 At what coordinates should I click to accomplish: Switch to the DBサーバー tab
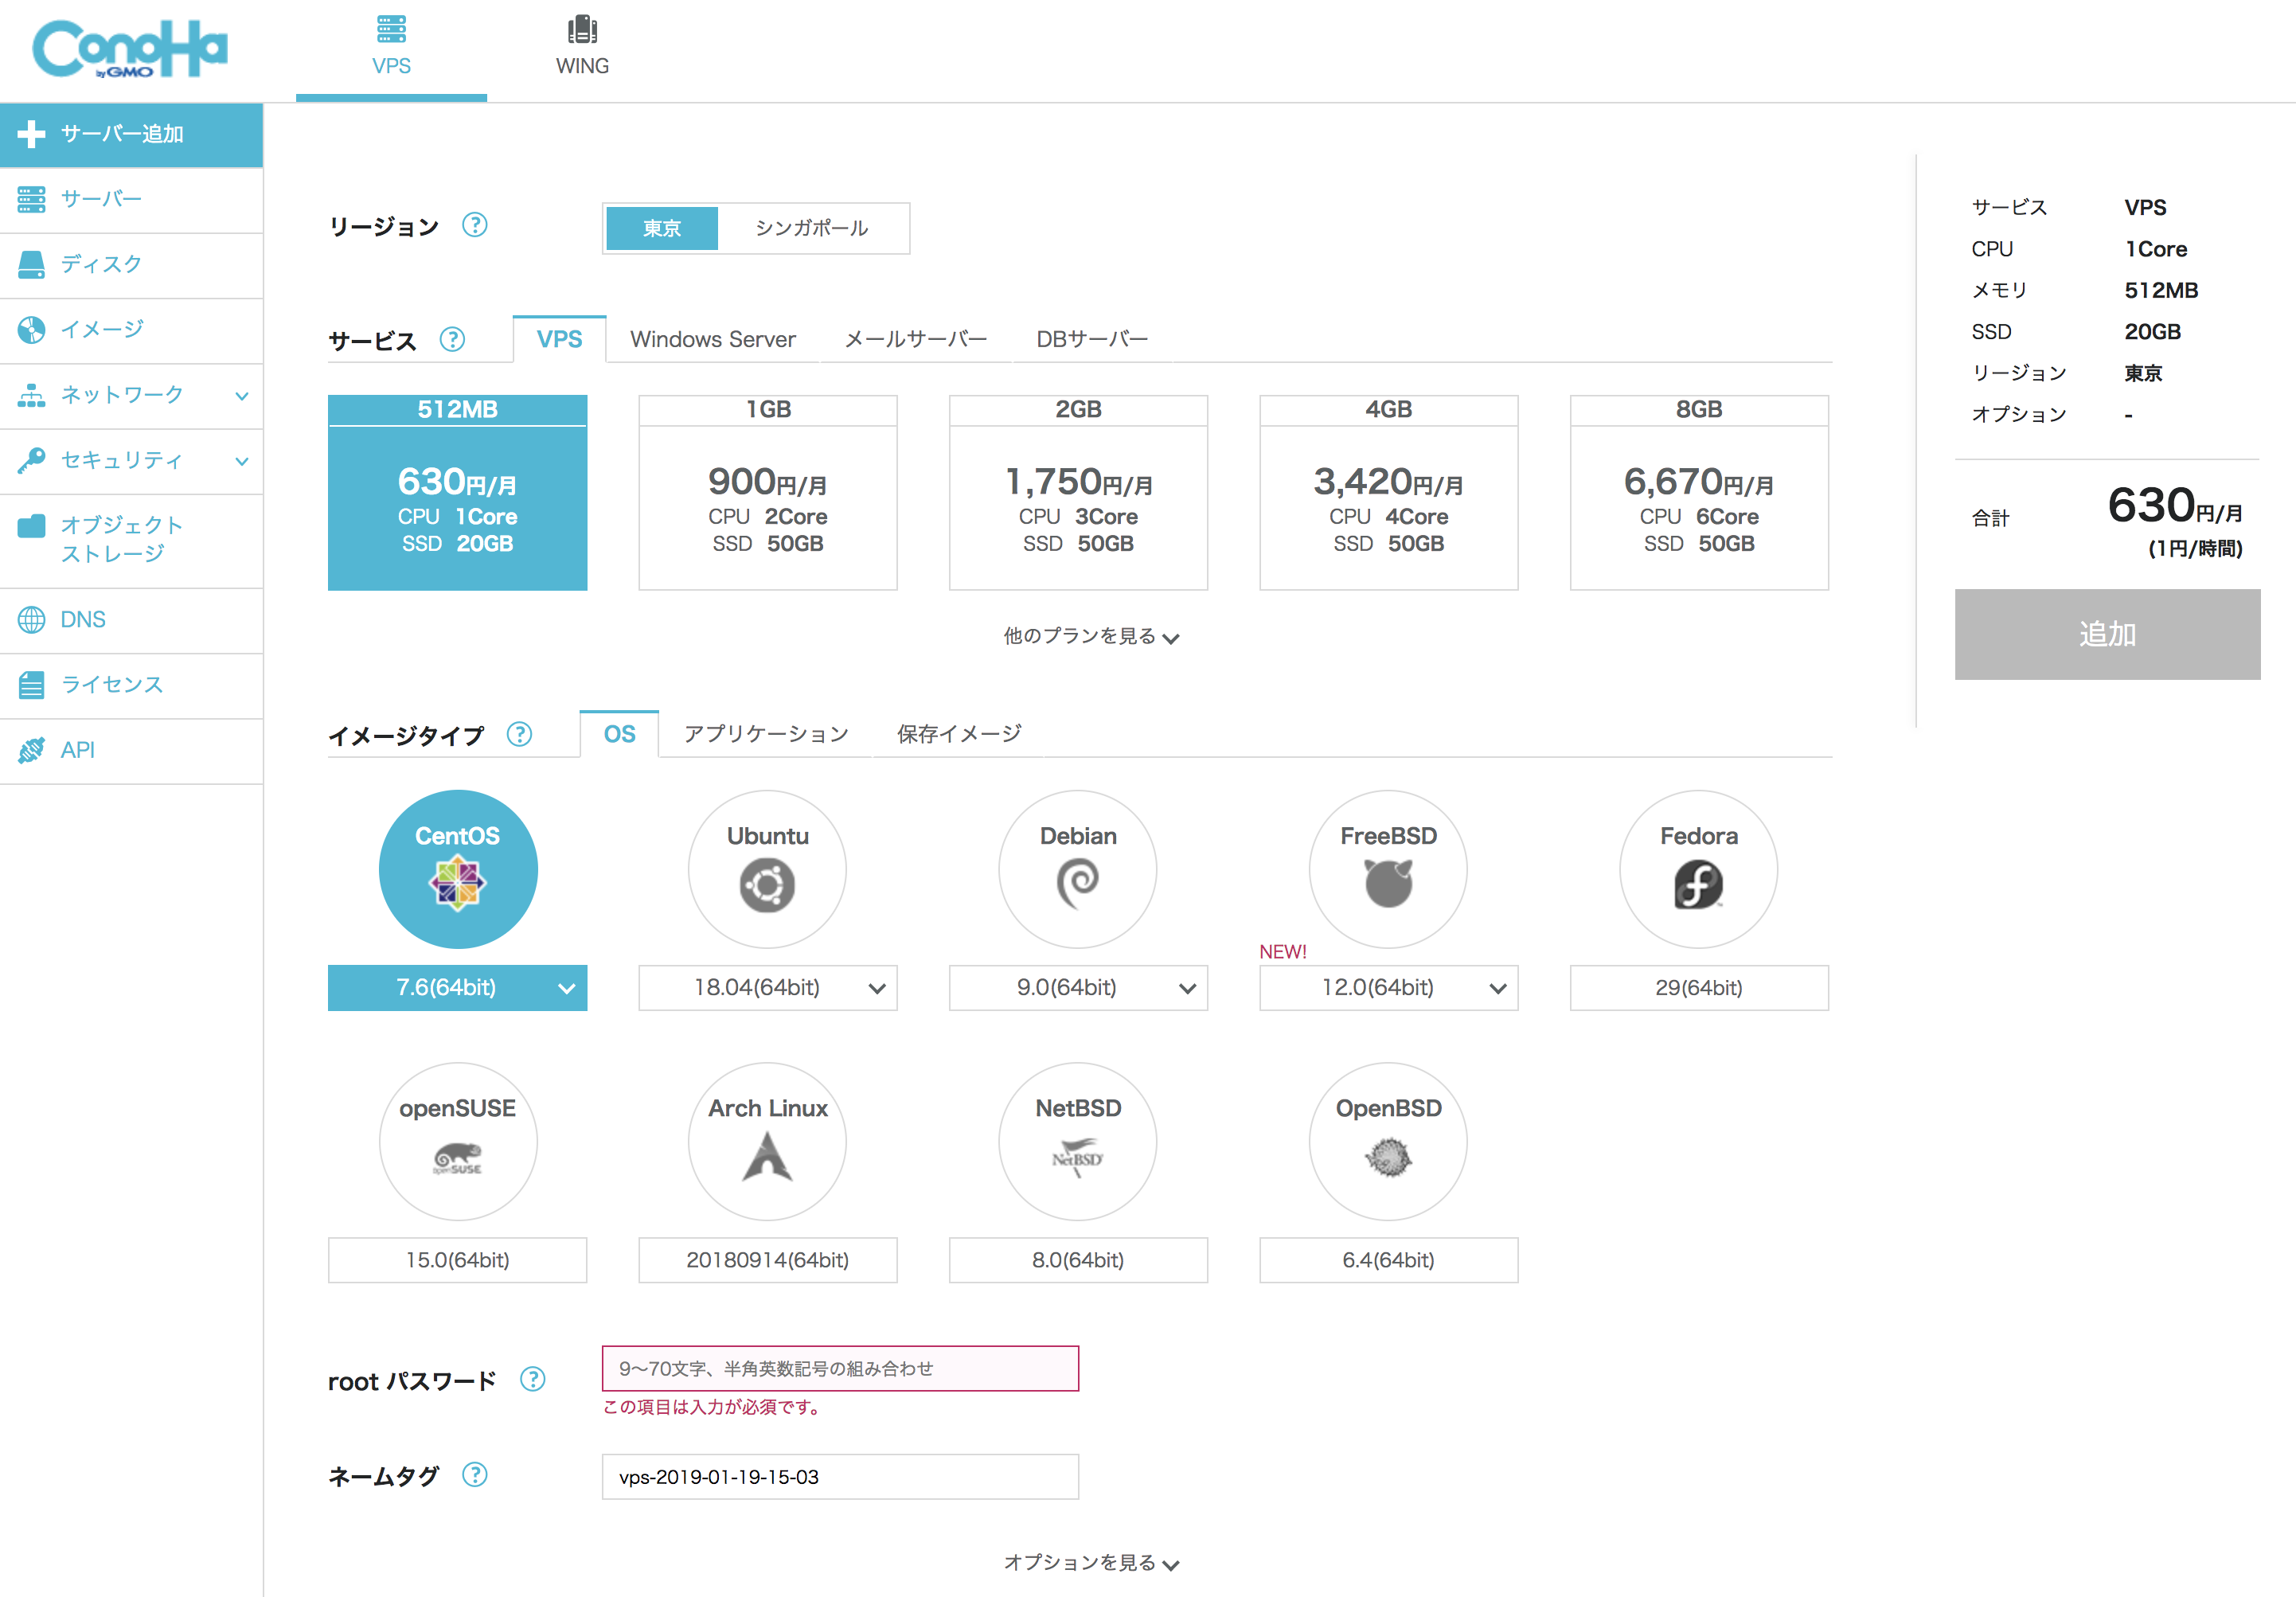1091,339
